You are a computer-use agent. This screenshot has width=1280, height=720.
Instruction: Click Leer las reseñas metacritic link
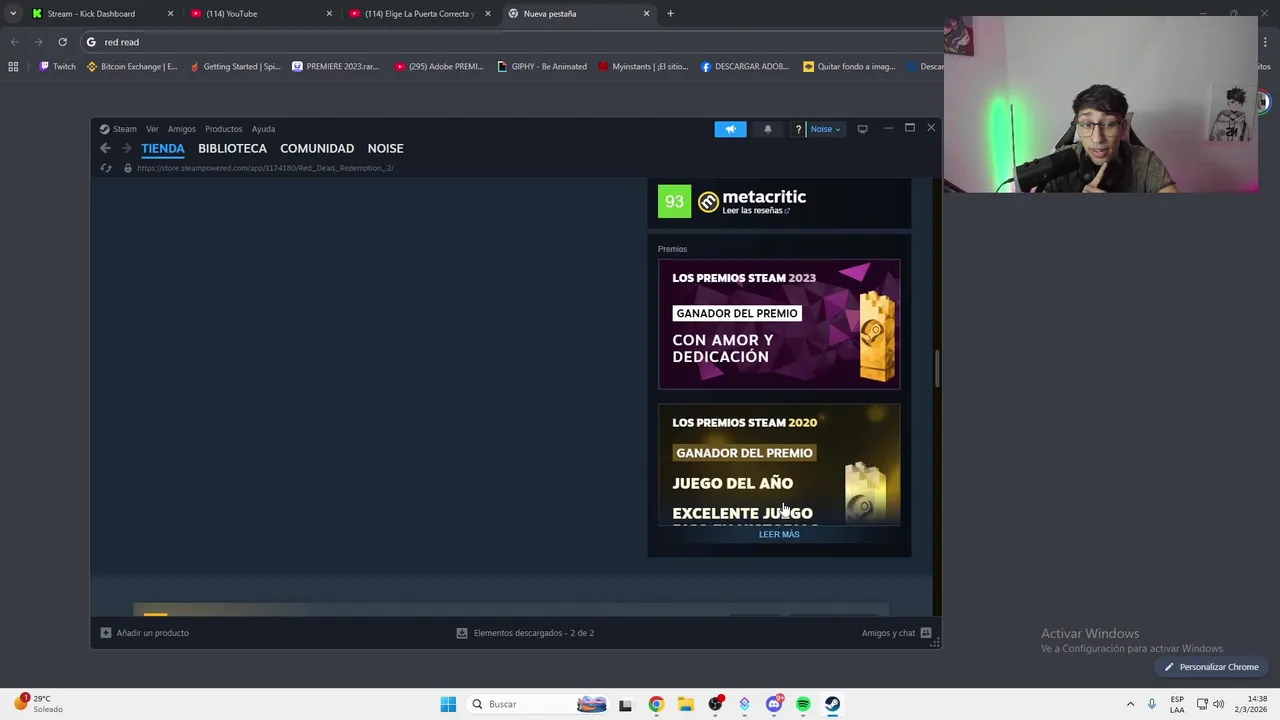pyautogui.click(x=756, y=211)
